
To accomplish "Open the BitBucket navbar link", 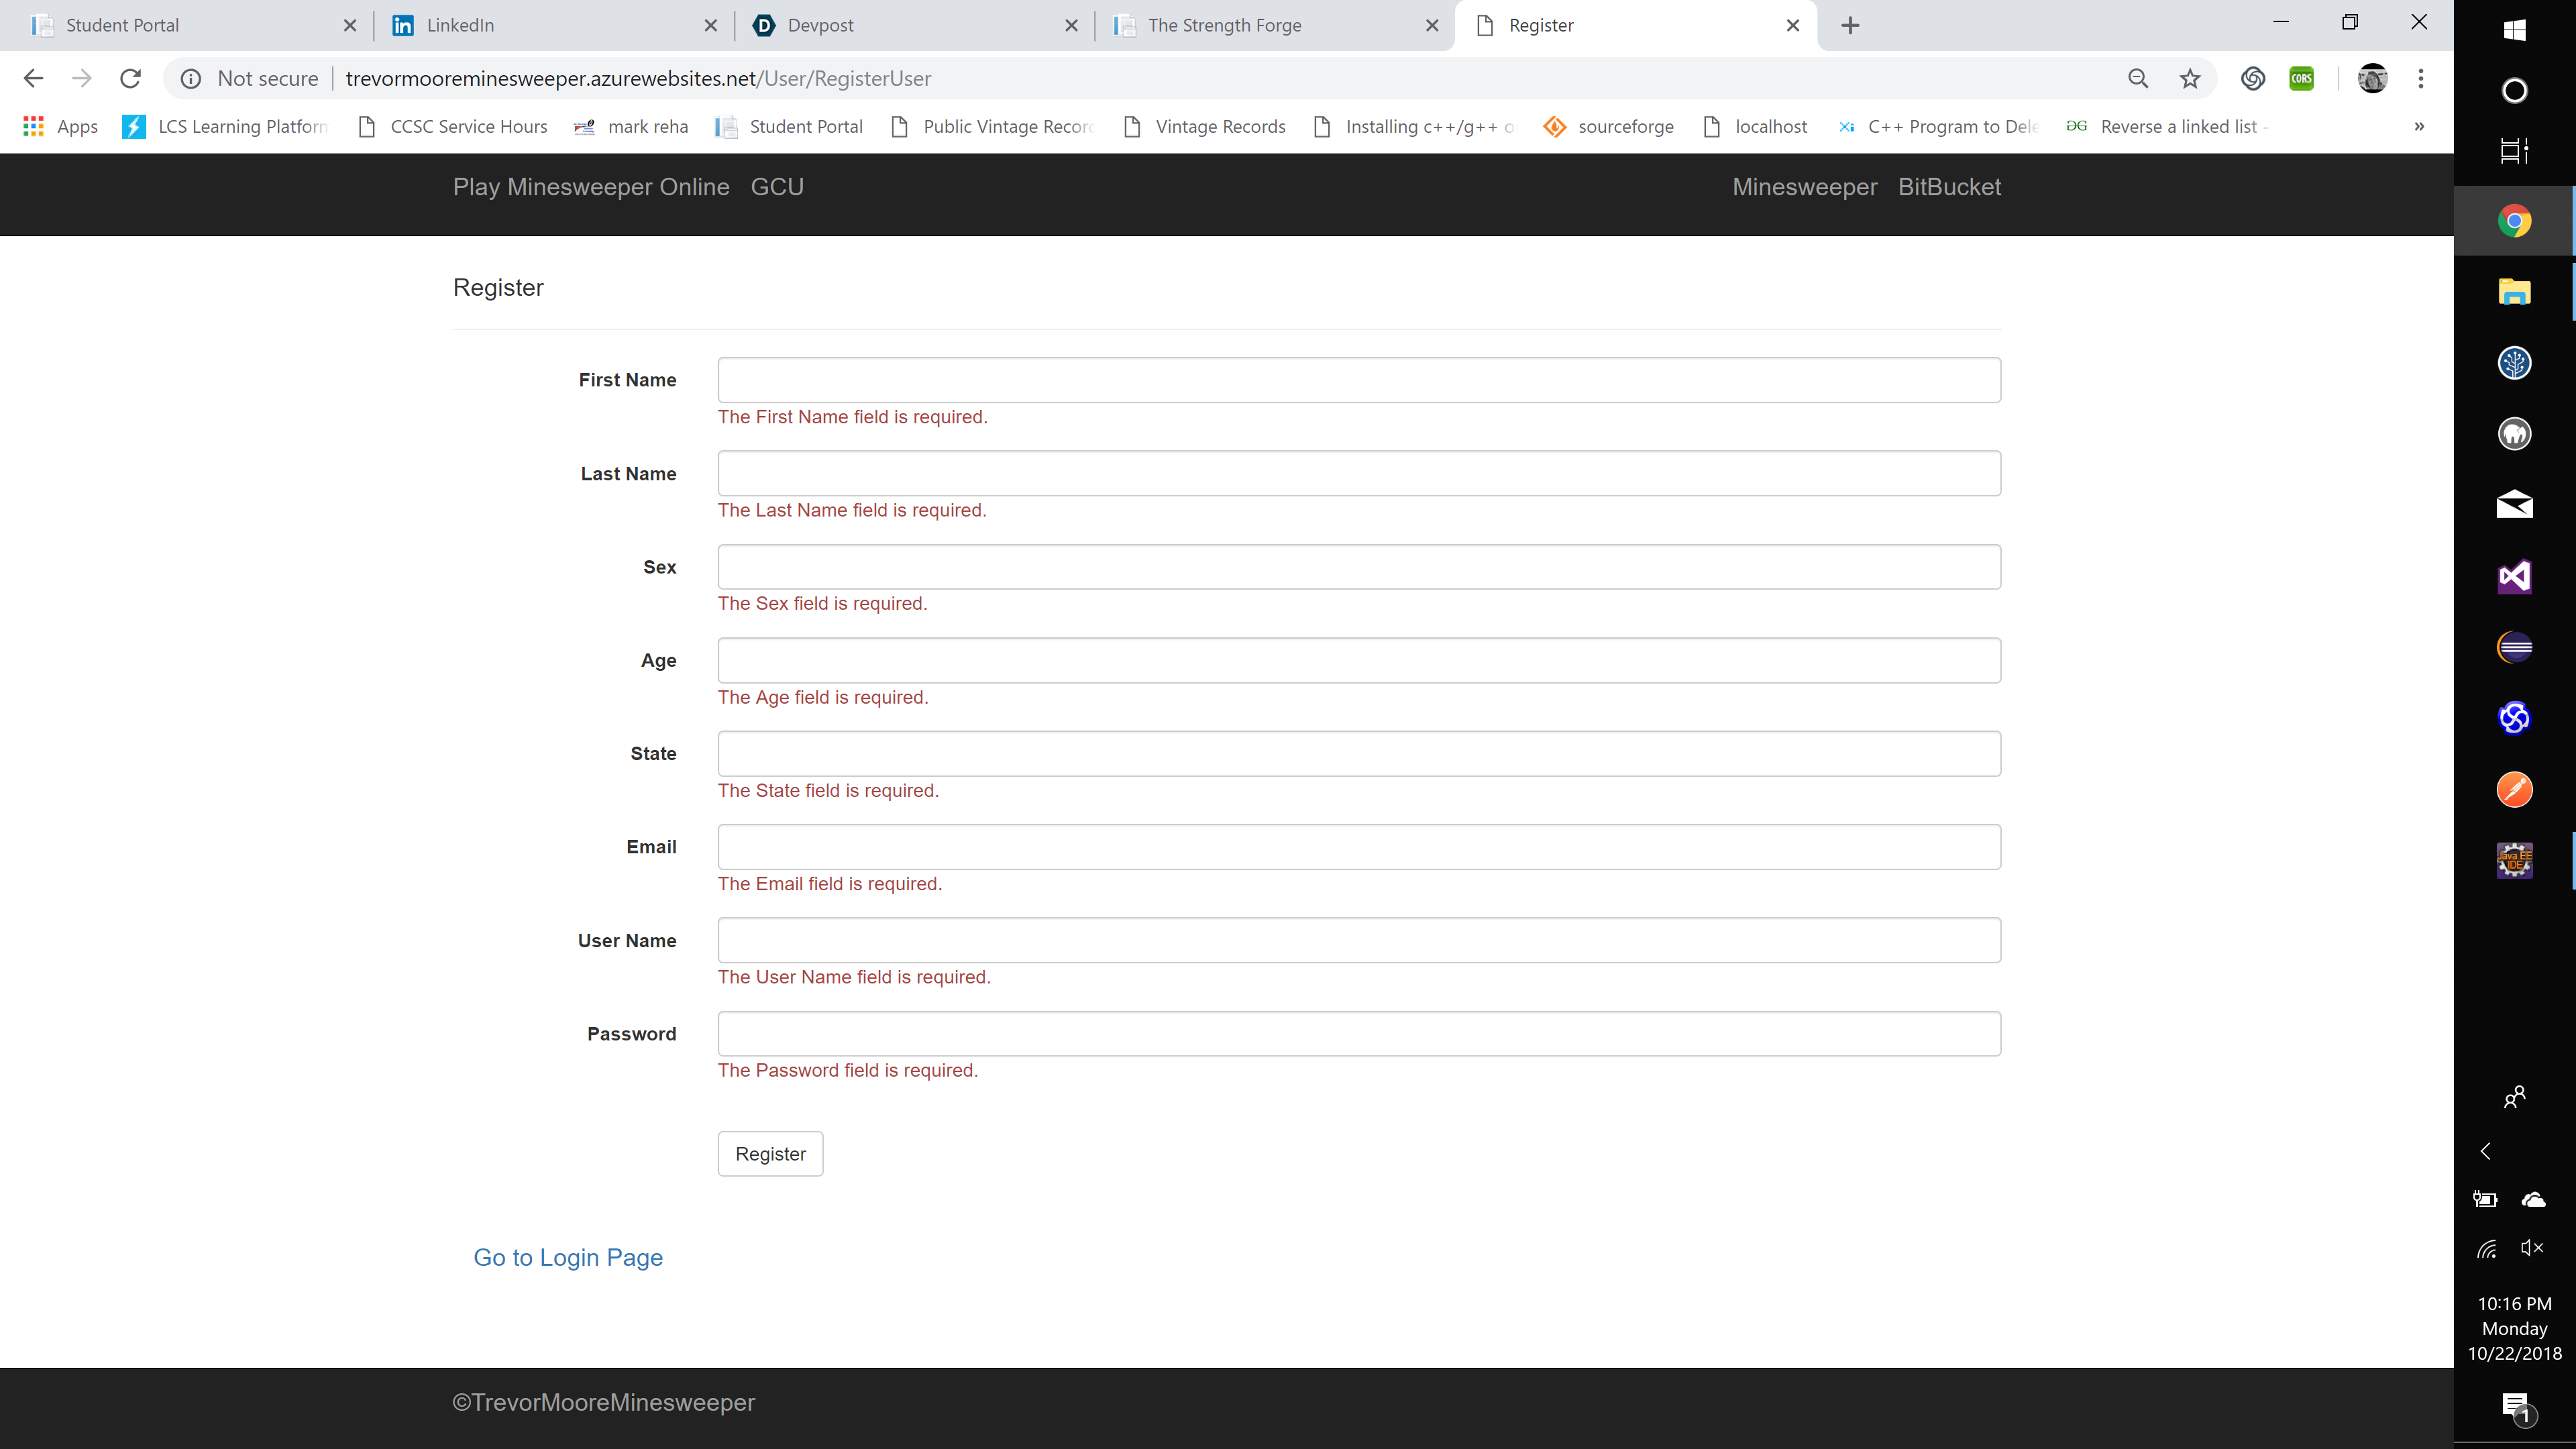I will point(1949,187).
